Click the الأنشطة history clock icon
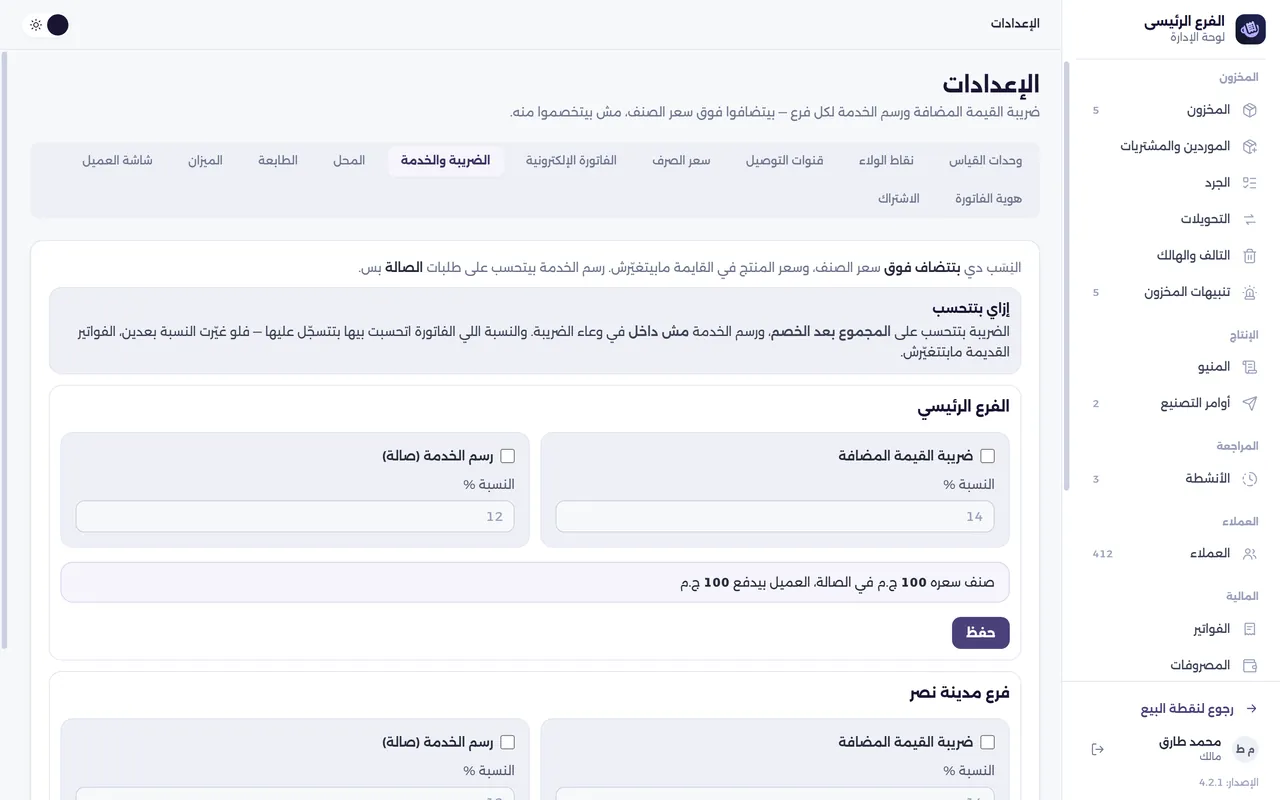This screenshot has height=800, width=1280. coord(1249,479)
